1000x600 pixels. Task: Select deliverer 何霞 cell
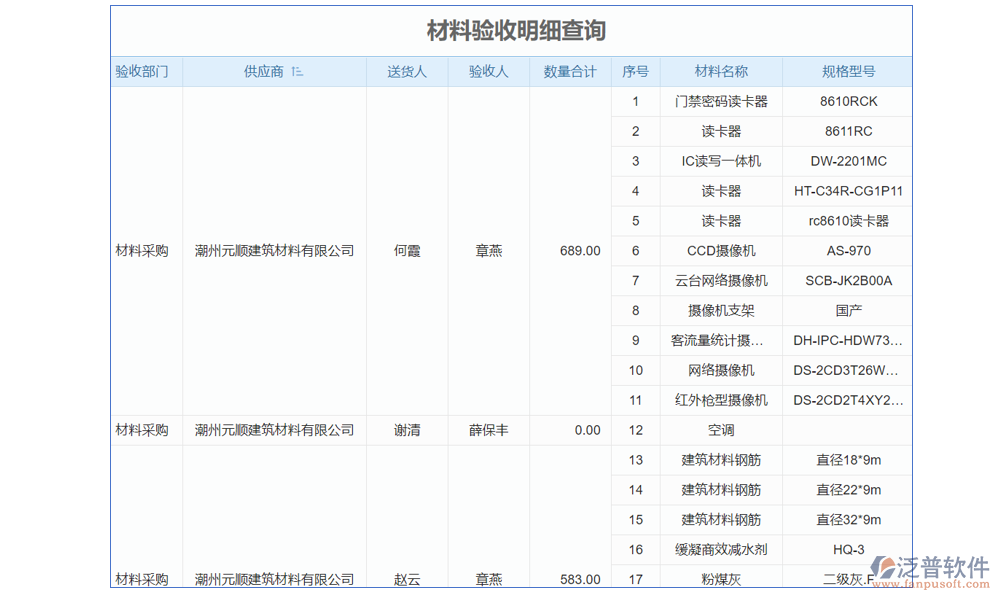407,251
